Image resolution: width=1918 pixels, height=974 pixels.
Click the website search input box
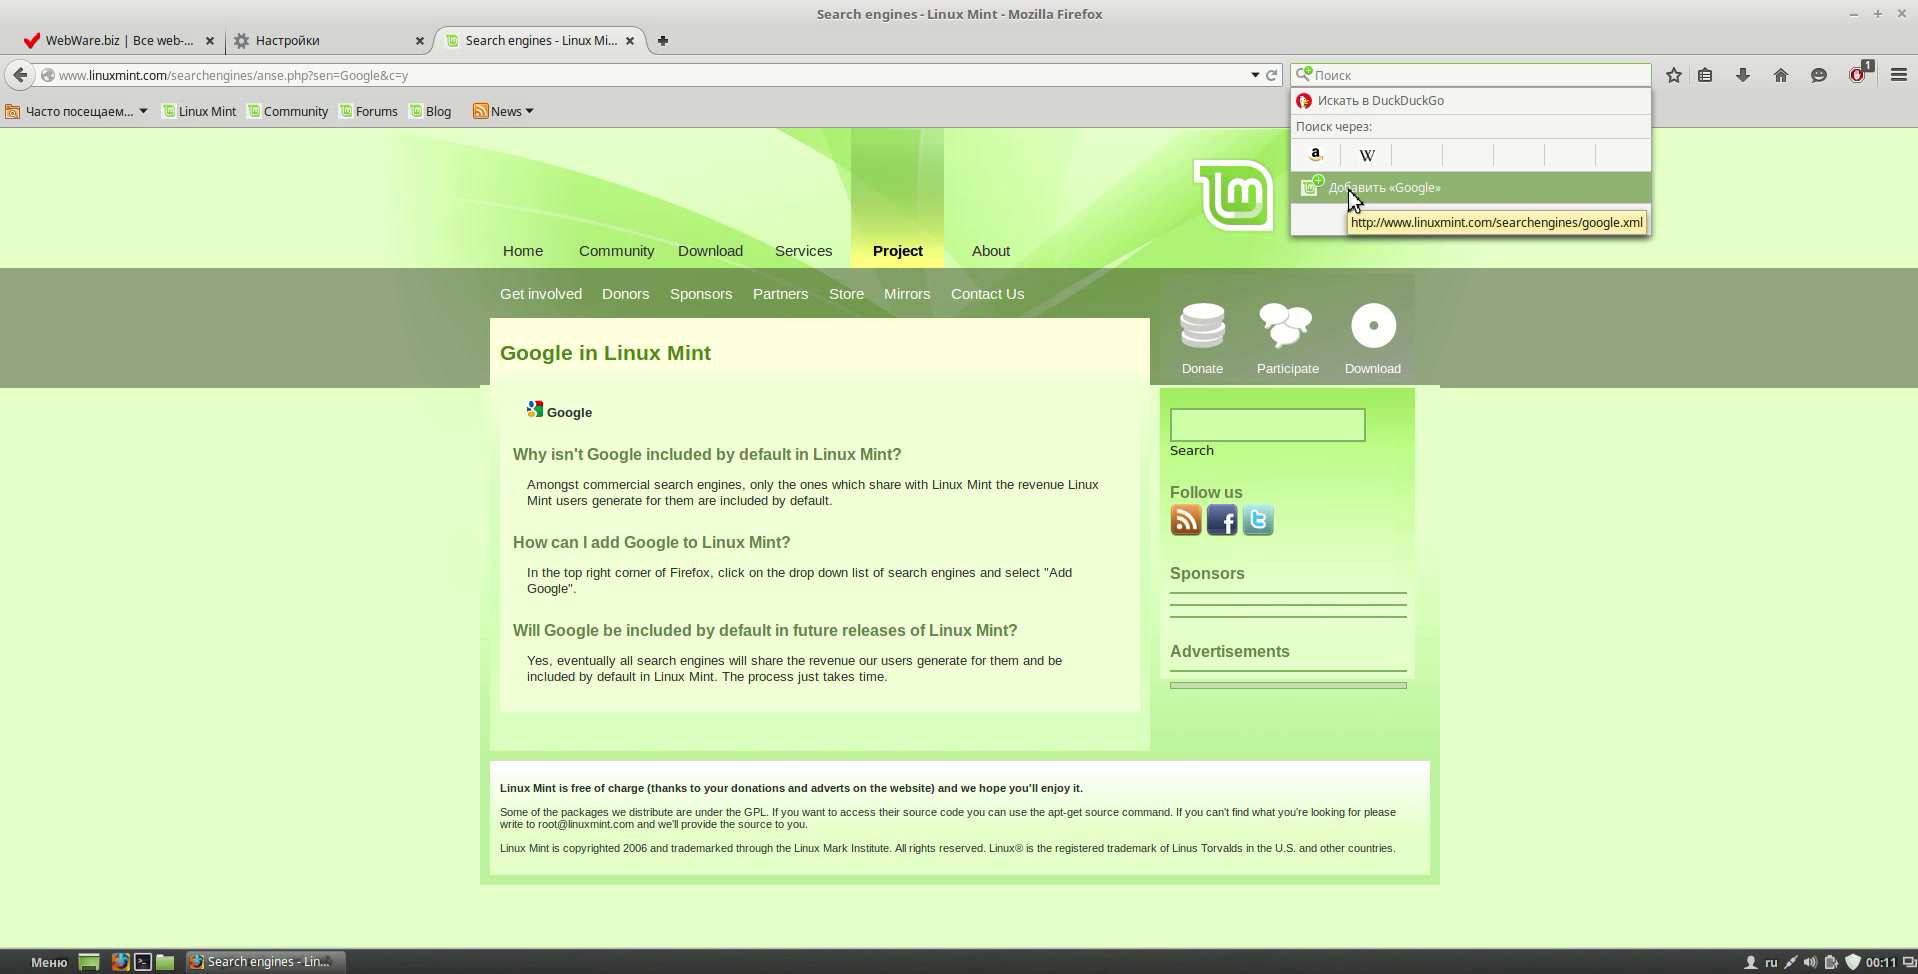coord(1267,425)
